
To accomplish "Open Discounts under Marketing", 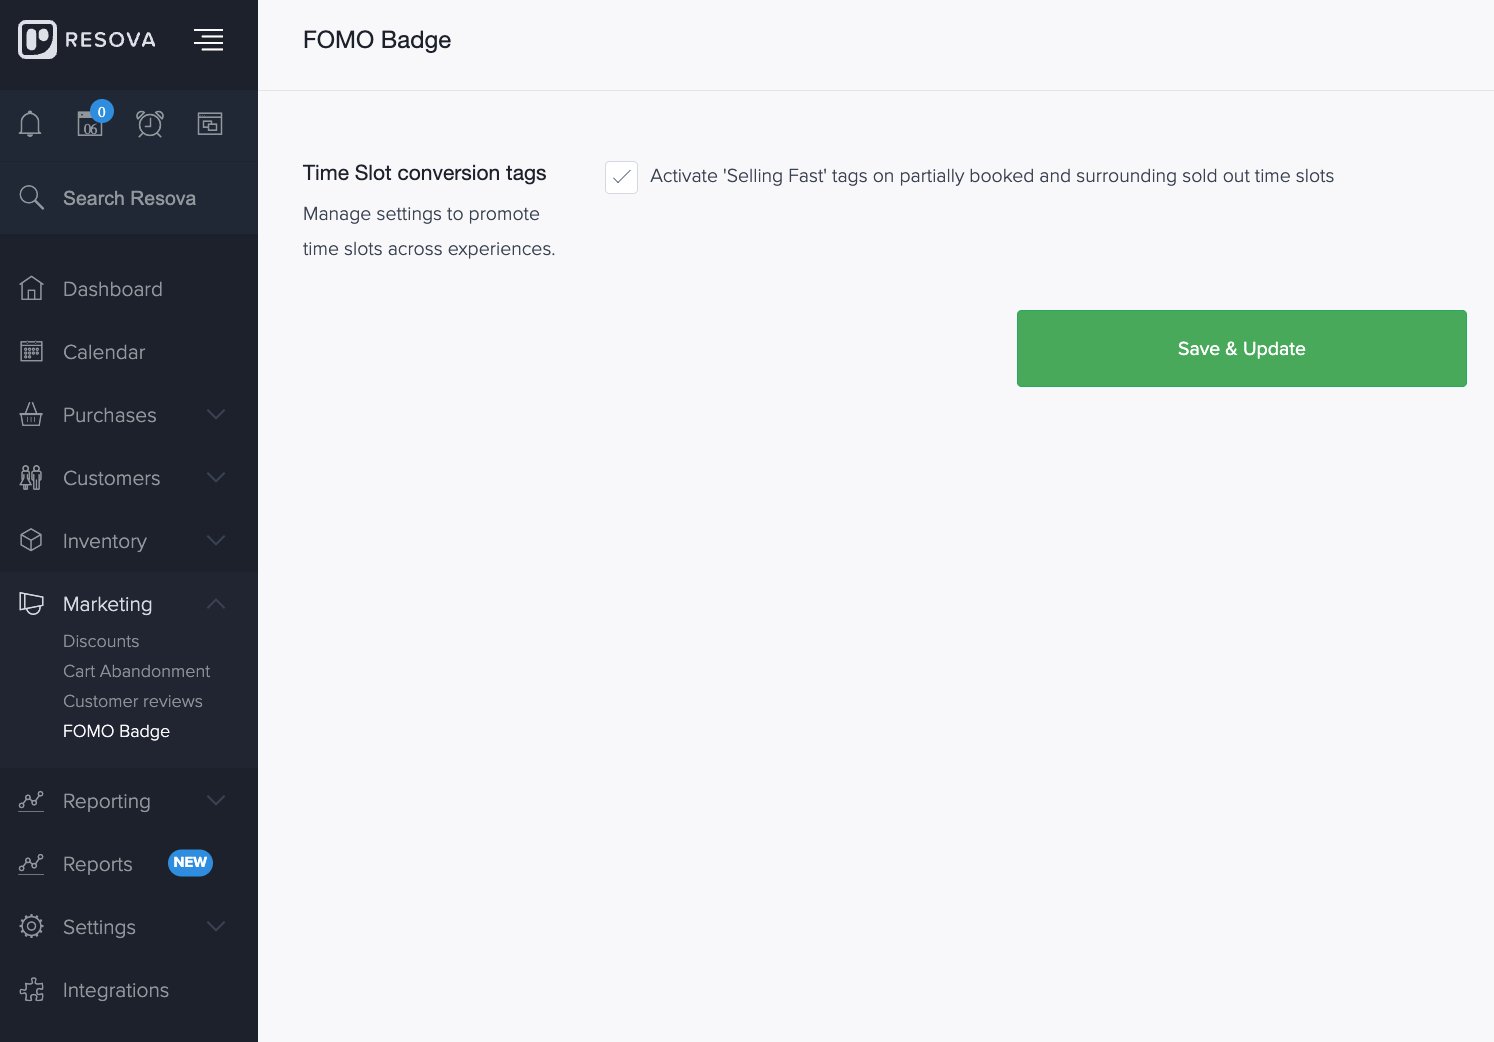I will point(101,641).
